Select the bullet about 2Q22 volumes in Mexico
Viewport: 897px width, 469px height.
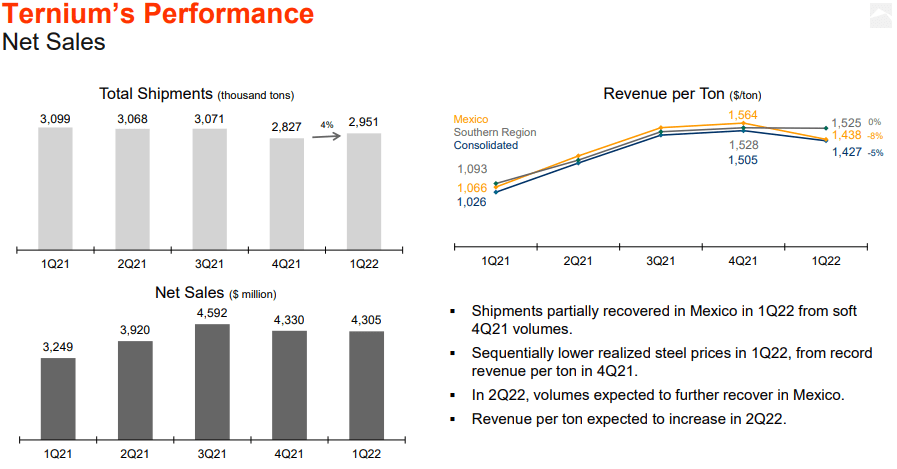point(657,395)
